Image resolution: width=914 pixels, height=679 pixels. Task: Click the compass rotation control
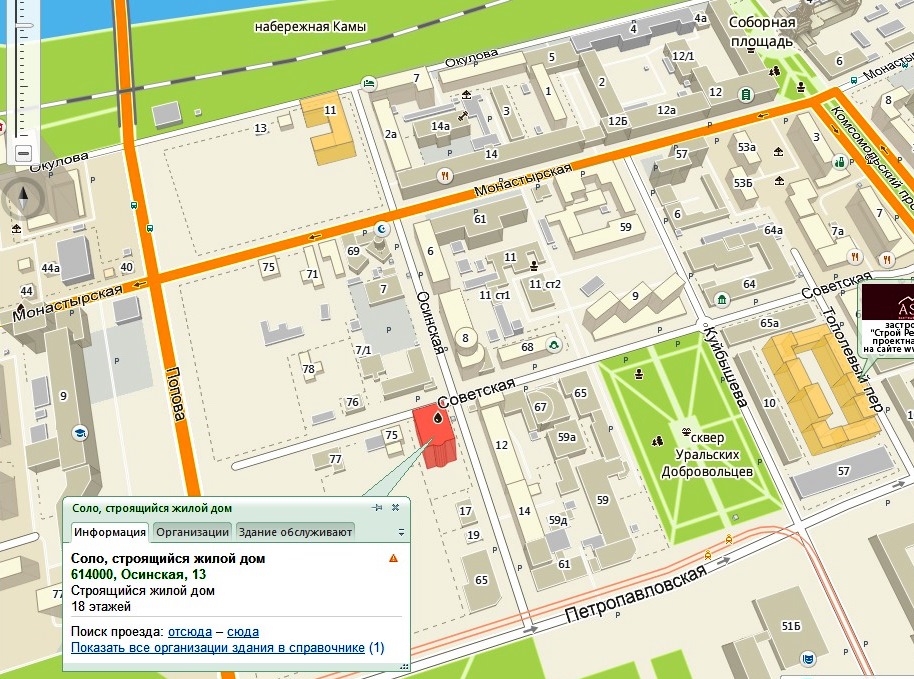(x=24, y=200)
